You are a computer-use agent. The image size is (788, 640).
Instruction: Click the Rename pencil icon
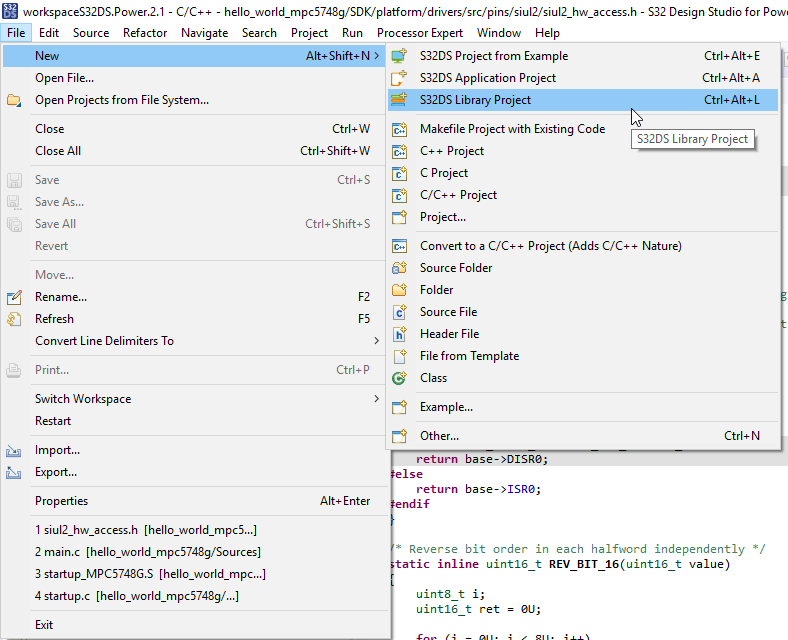click(x=14, y=297)
